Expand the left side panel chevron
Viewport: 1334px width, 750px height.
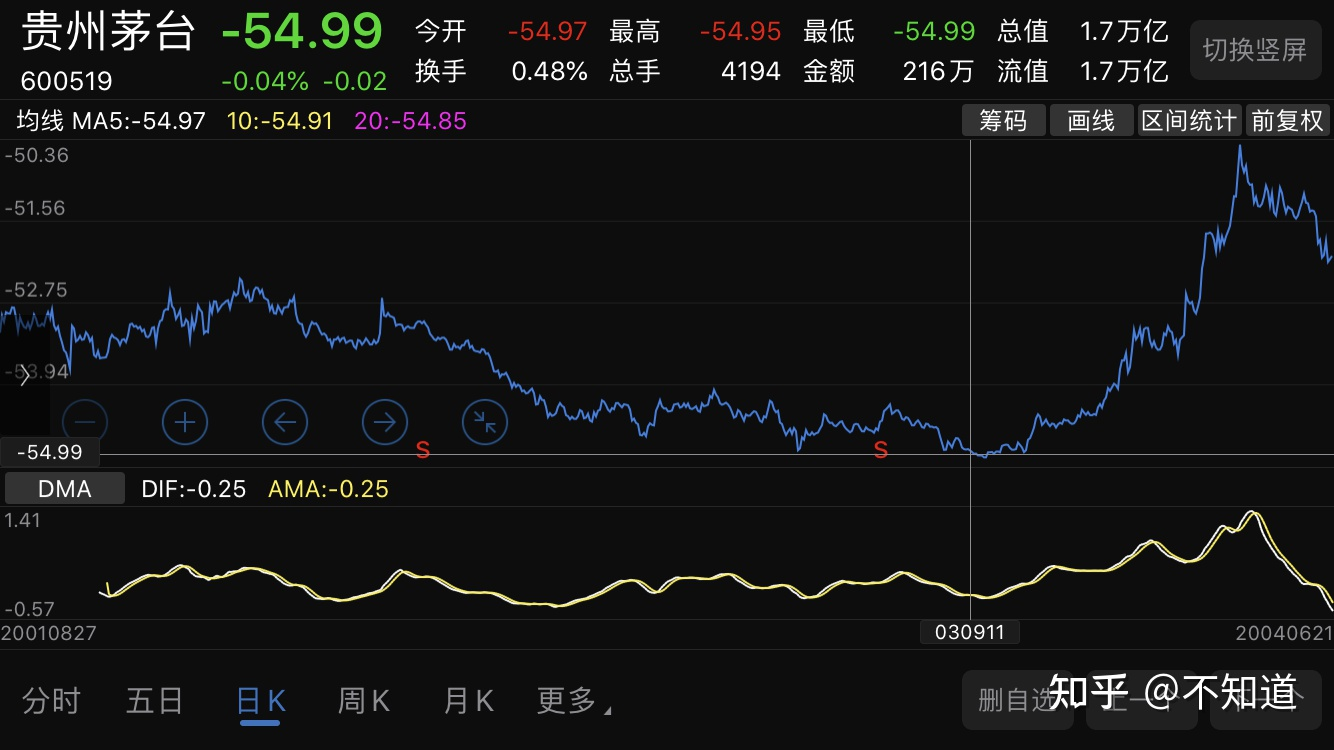24,377
